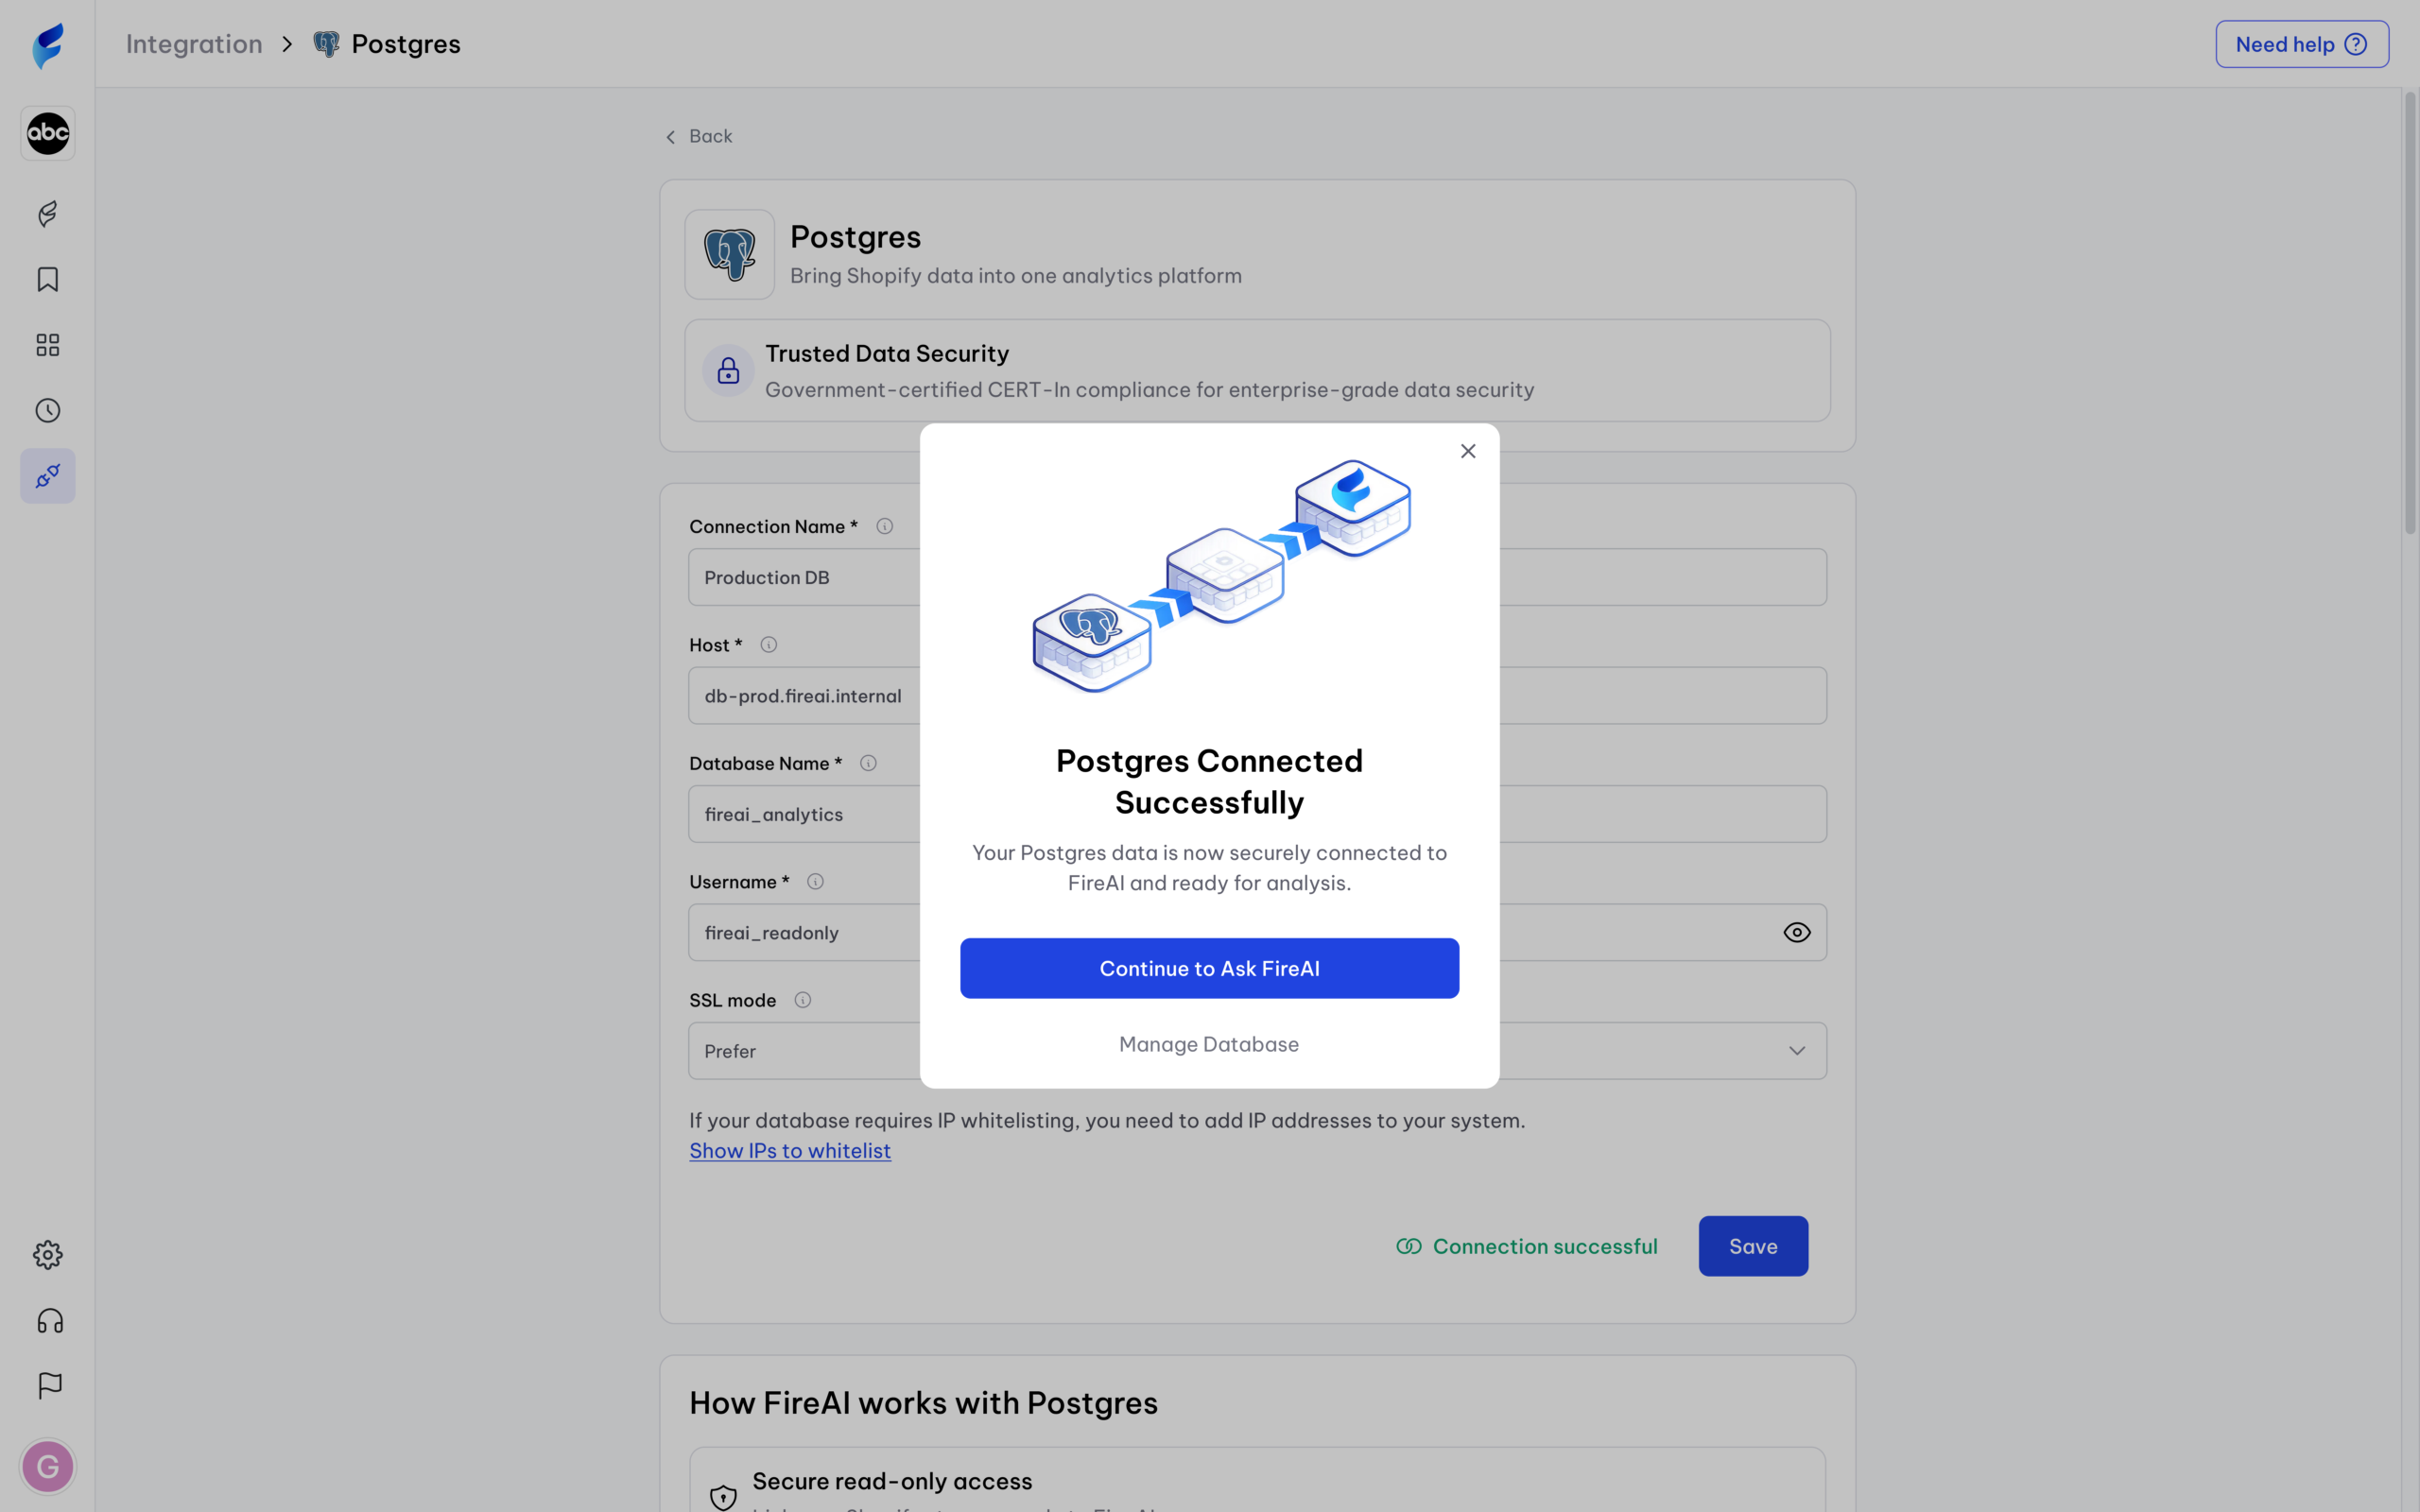The image size is (2420, 1512).
Task: Click Continue to Ask FireAI
Action: pyautogui.click(x=1209, y=968)
